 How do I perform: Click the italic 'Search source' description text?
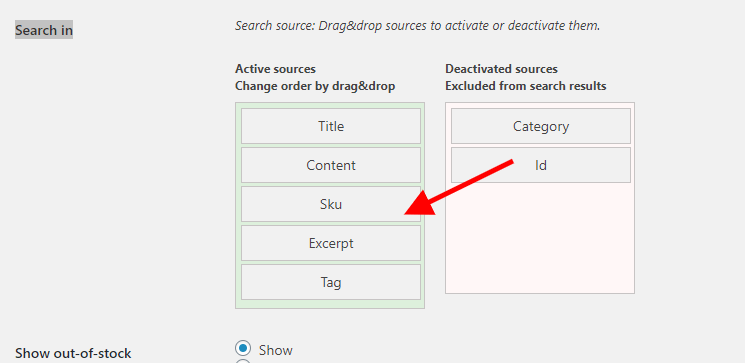(418, 25)
